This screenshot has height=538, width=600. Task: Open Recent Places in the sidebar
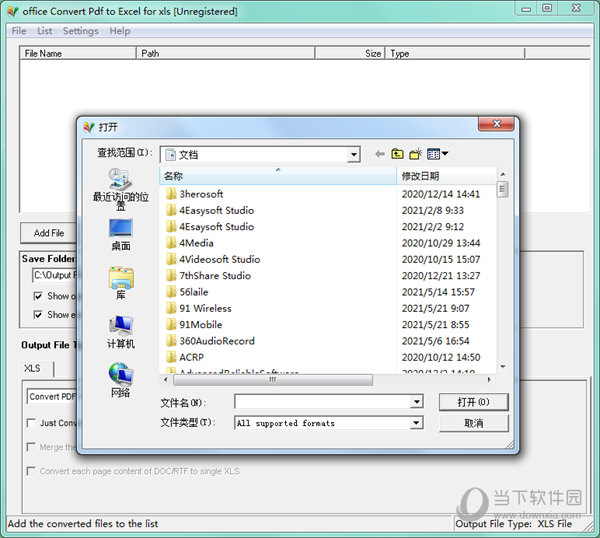coord(121,189)
